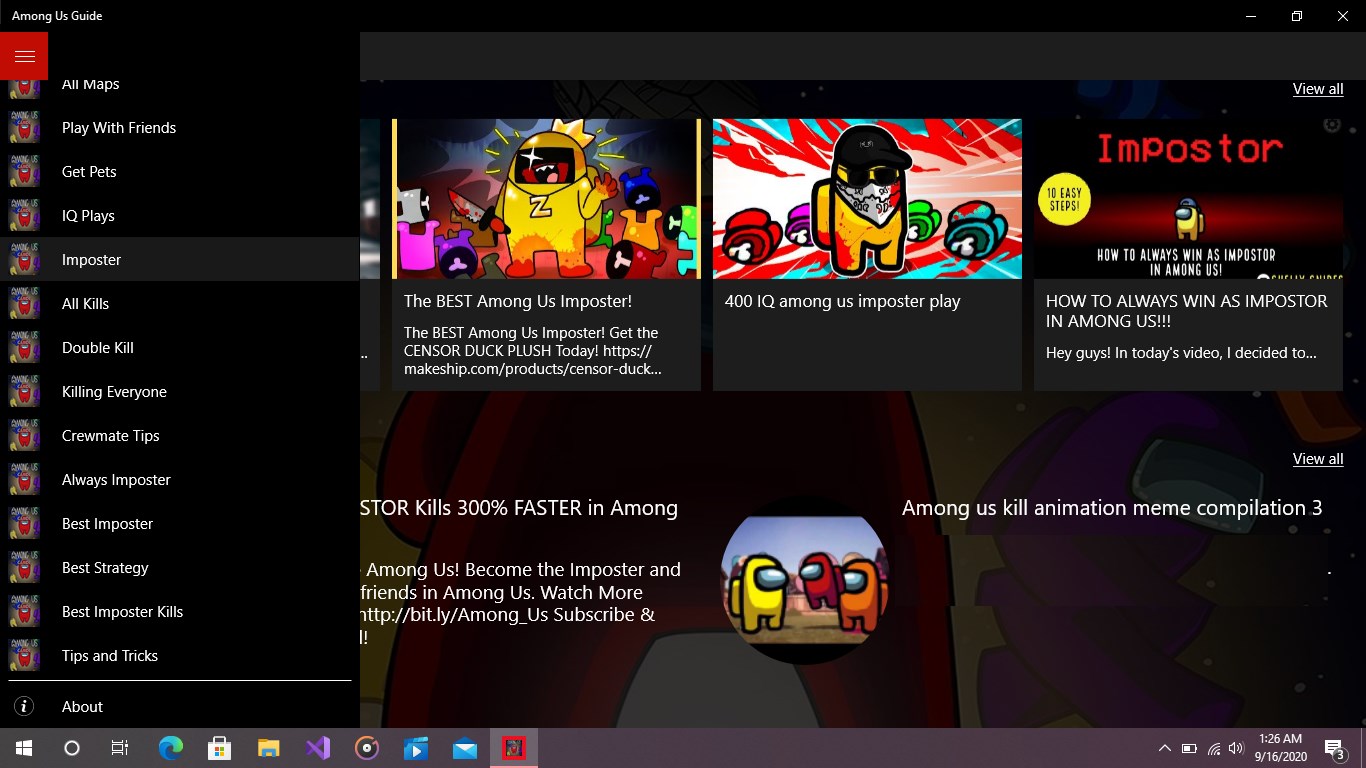Viewport: 1366px width, 768px height.
Task: Click the icon next to Best Imposter
Action: pyautogui.click(x=24, y=524)
